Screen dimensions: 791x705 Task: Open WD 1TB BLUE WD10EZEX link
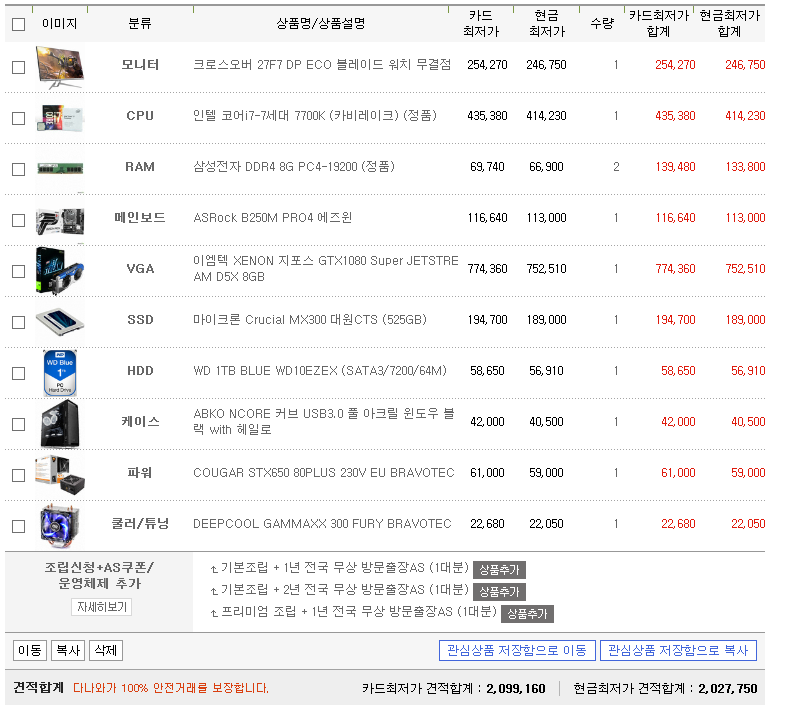[320, 371]
